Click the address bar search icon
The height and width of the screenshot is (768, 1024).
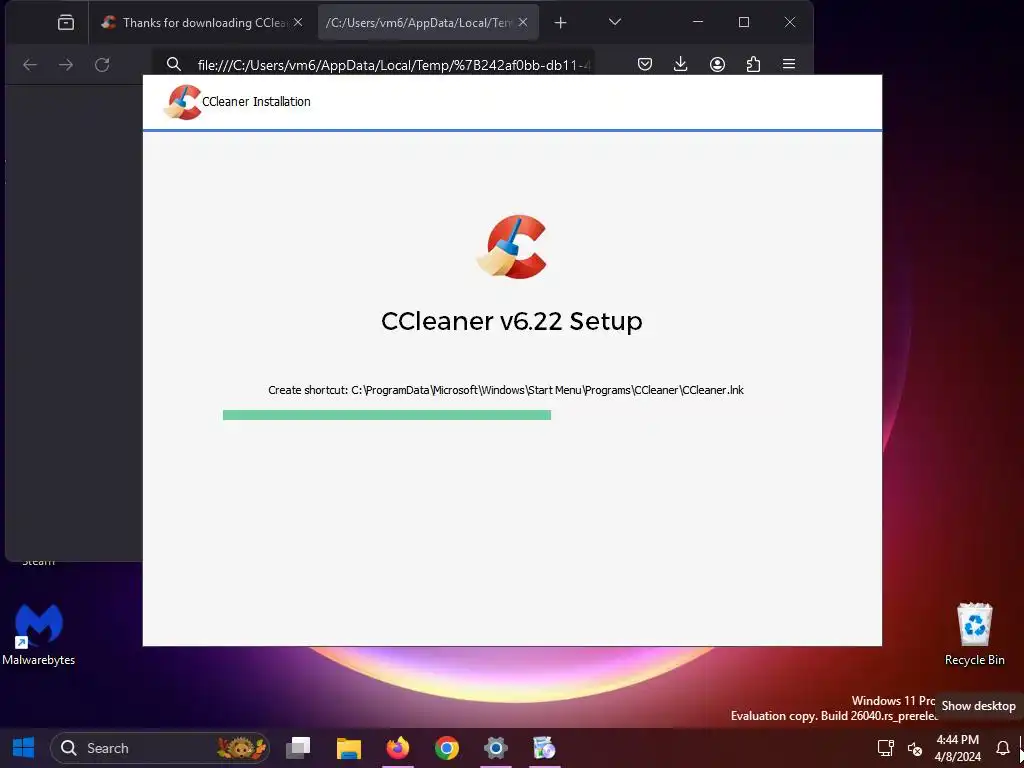[173, 64]
